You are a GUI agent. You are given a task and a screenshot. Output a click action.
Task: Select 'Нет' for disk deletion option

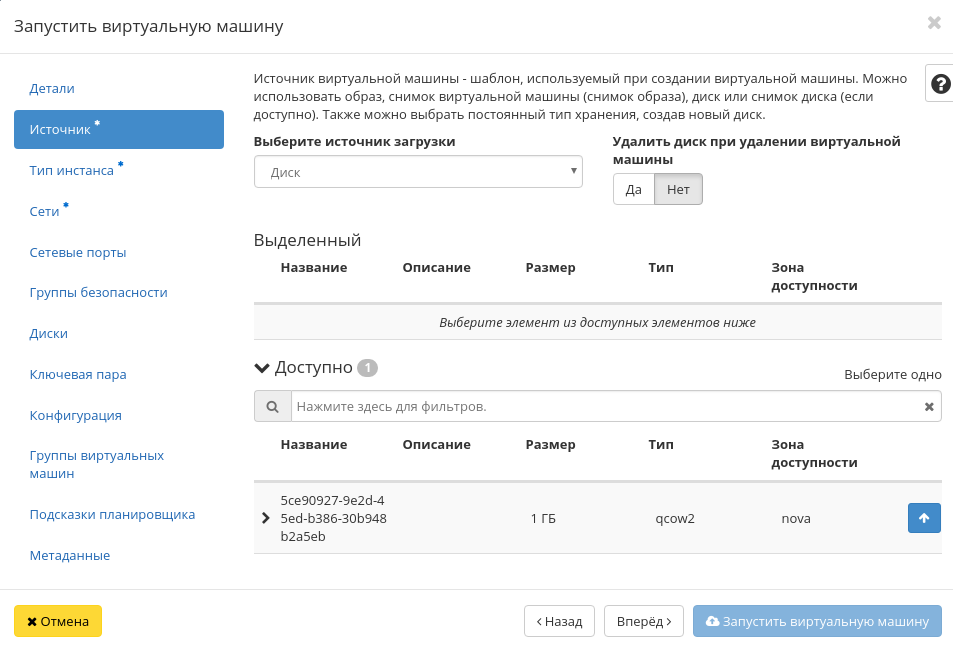tap(678, 189)
